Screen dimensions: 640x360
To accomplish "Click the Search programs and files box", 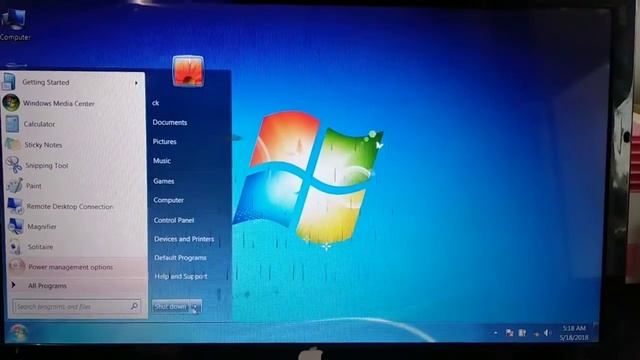I will (x=77, y=306).
